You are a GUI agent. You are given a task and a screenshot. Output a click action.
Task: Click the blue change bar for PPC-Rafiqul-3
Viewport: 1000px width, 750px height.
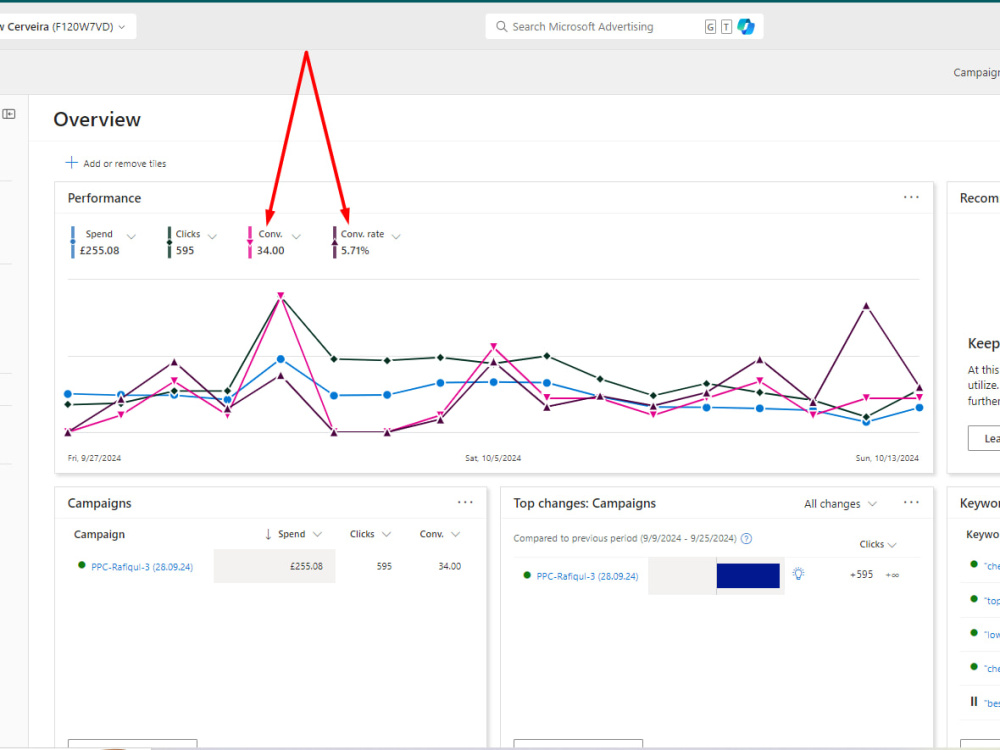[x=748, y=576]
